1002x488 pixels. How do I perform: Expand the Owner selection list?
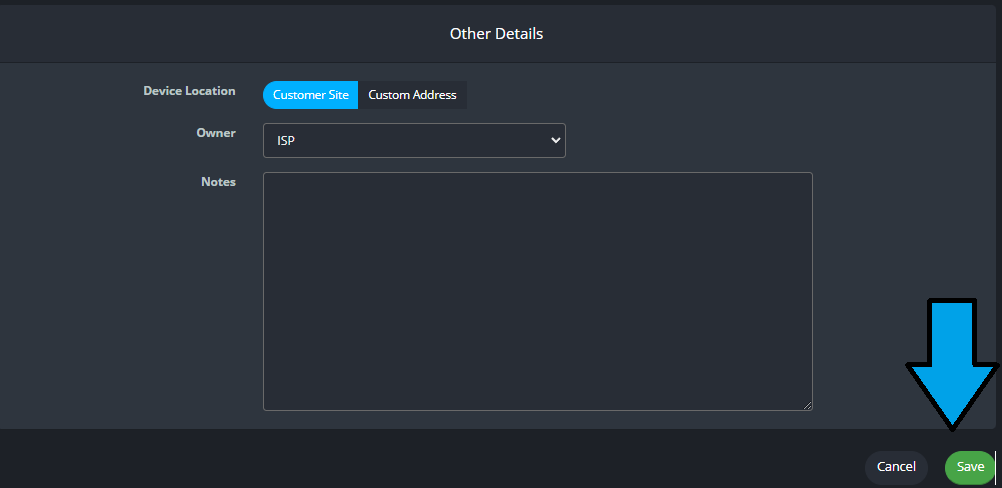point(414,141)
